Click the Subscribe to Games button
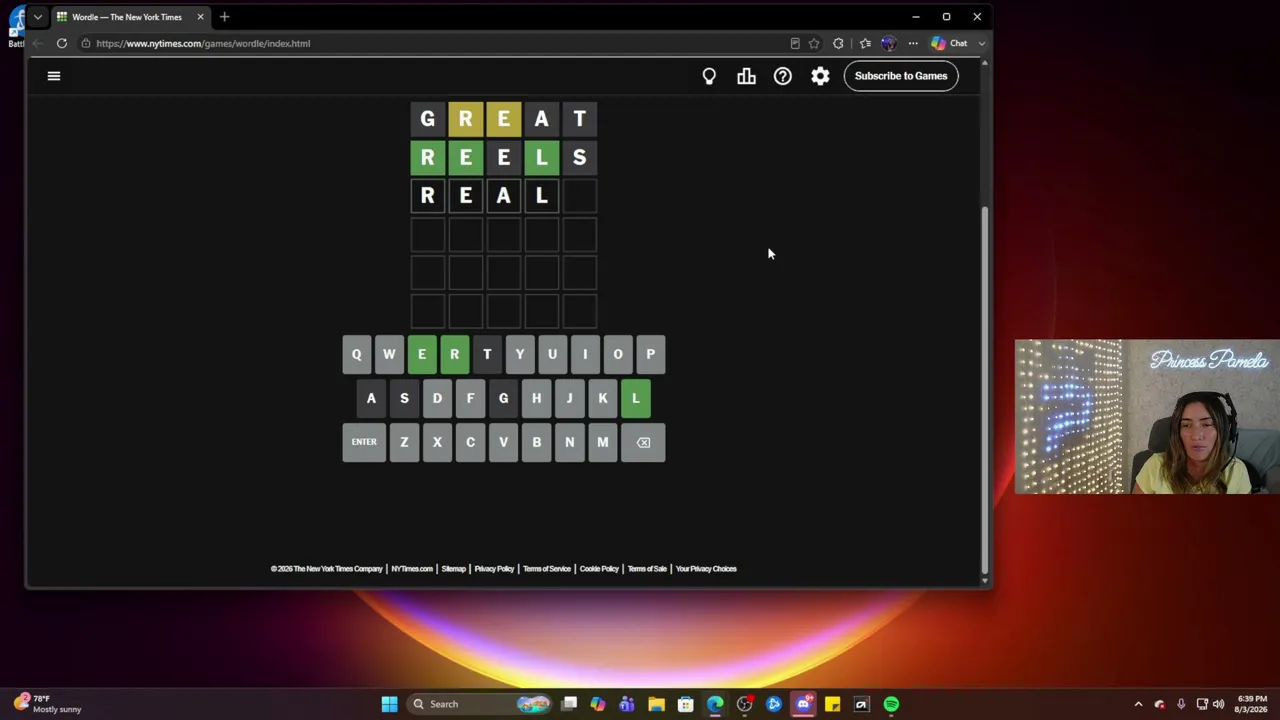1280x720 pixels. coord(901,76)
